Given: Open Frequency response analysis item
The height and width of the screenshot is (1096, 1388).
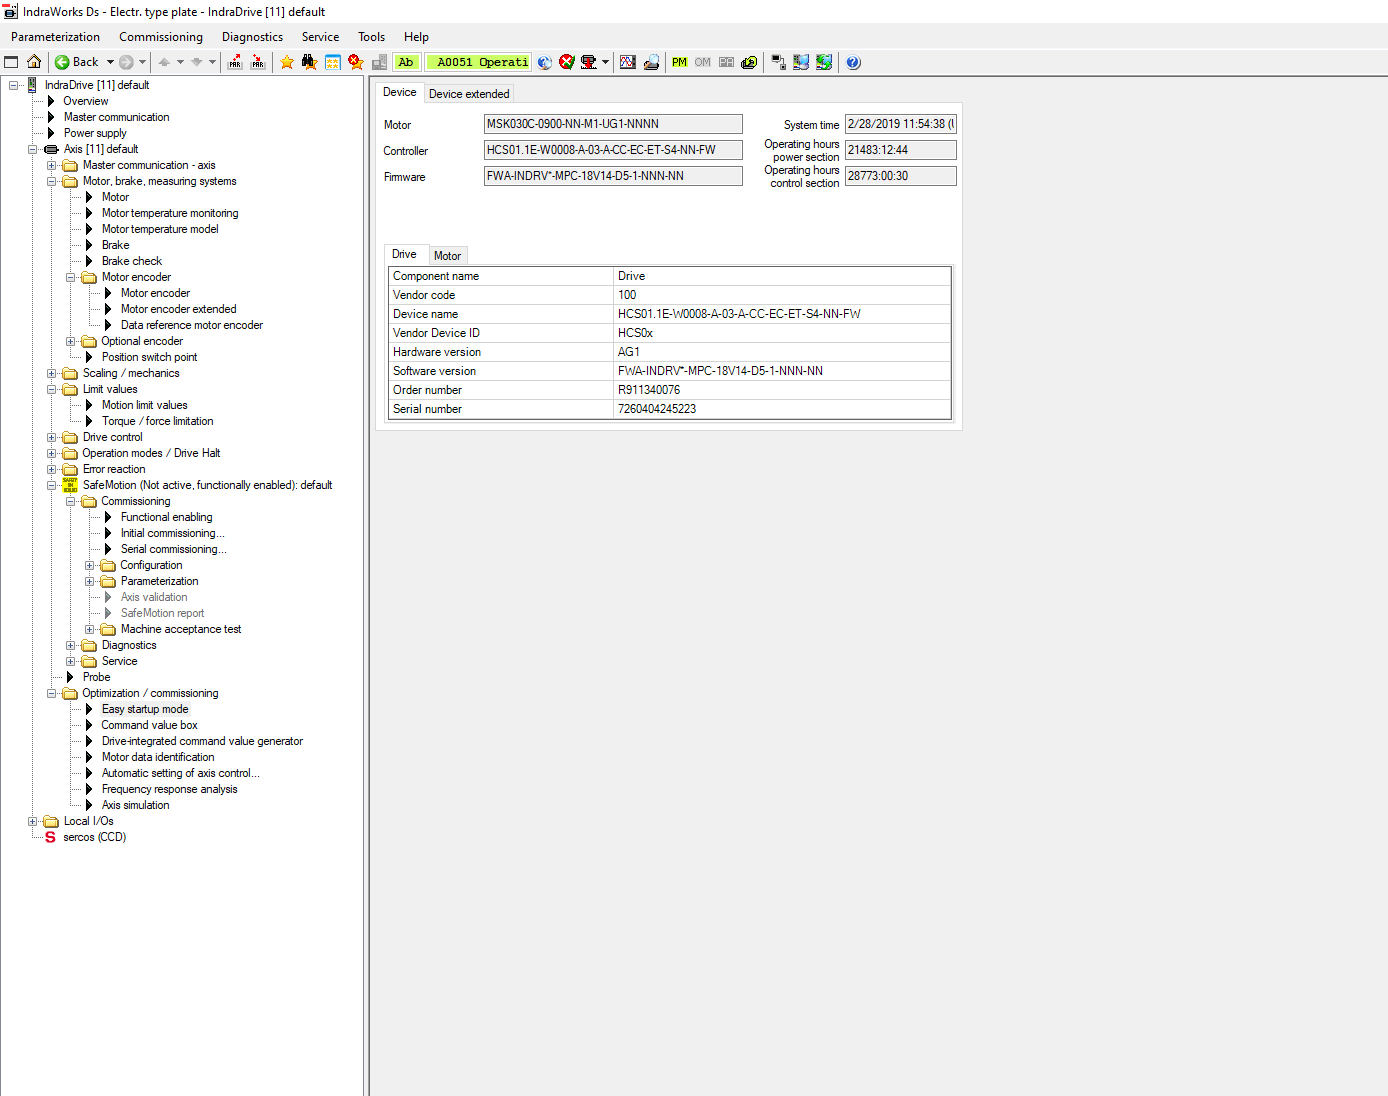Looking at the screenshot, I should [x=169, y=789].
